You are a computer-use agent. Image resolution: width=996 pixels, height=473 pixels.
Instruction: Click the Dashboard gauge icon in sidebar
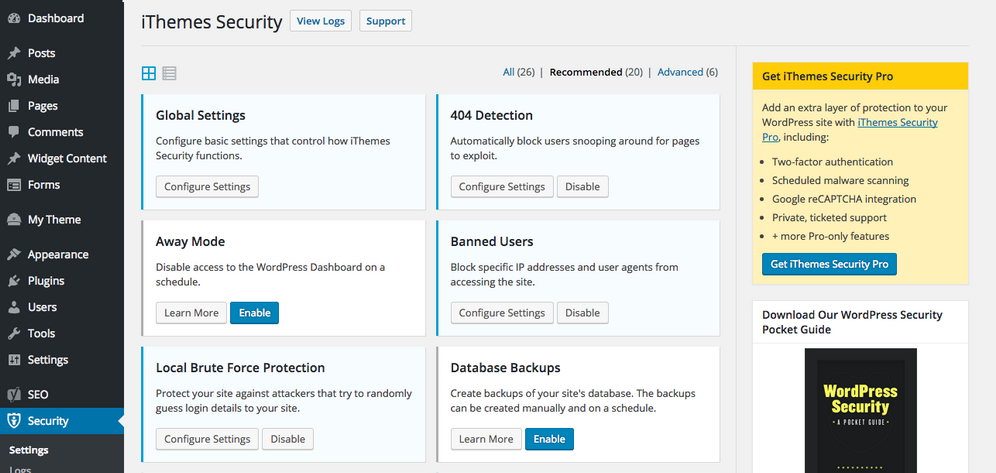coord(14,18)
